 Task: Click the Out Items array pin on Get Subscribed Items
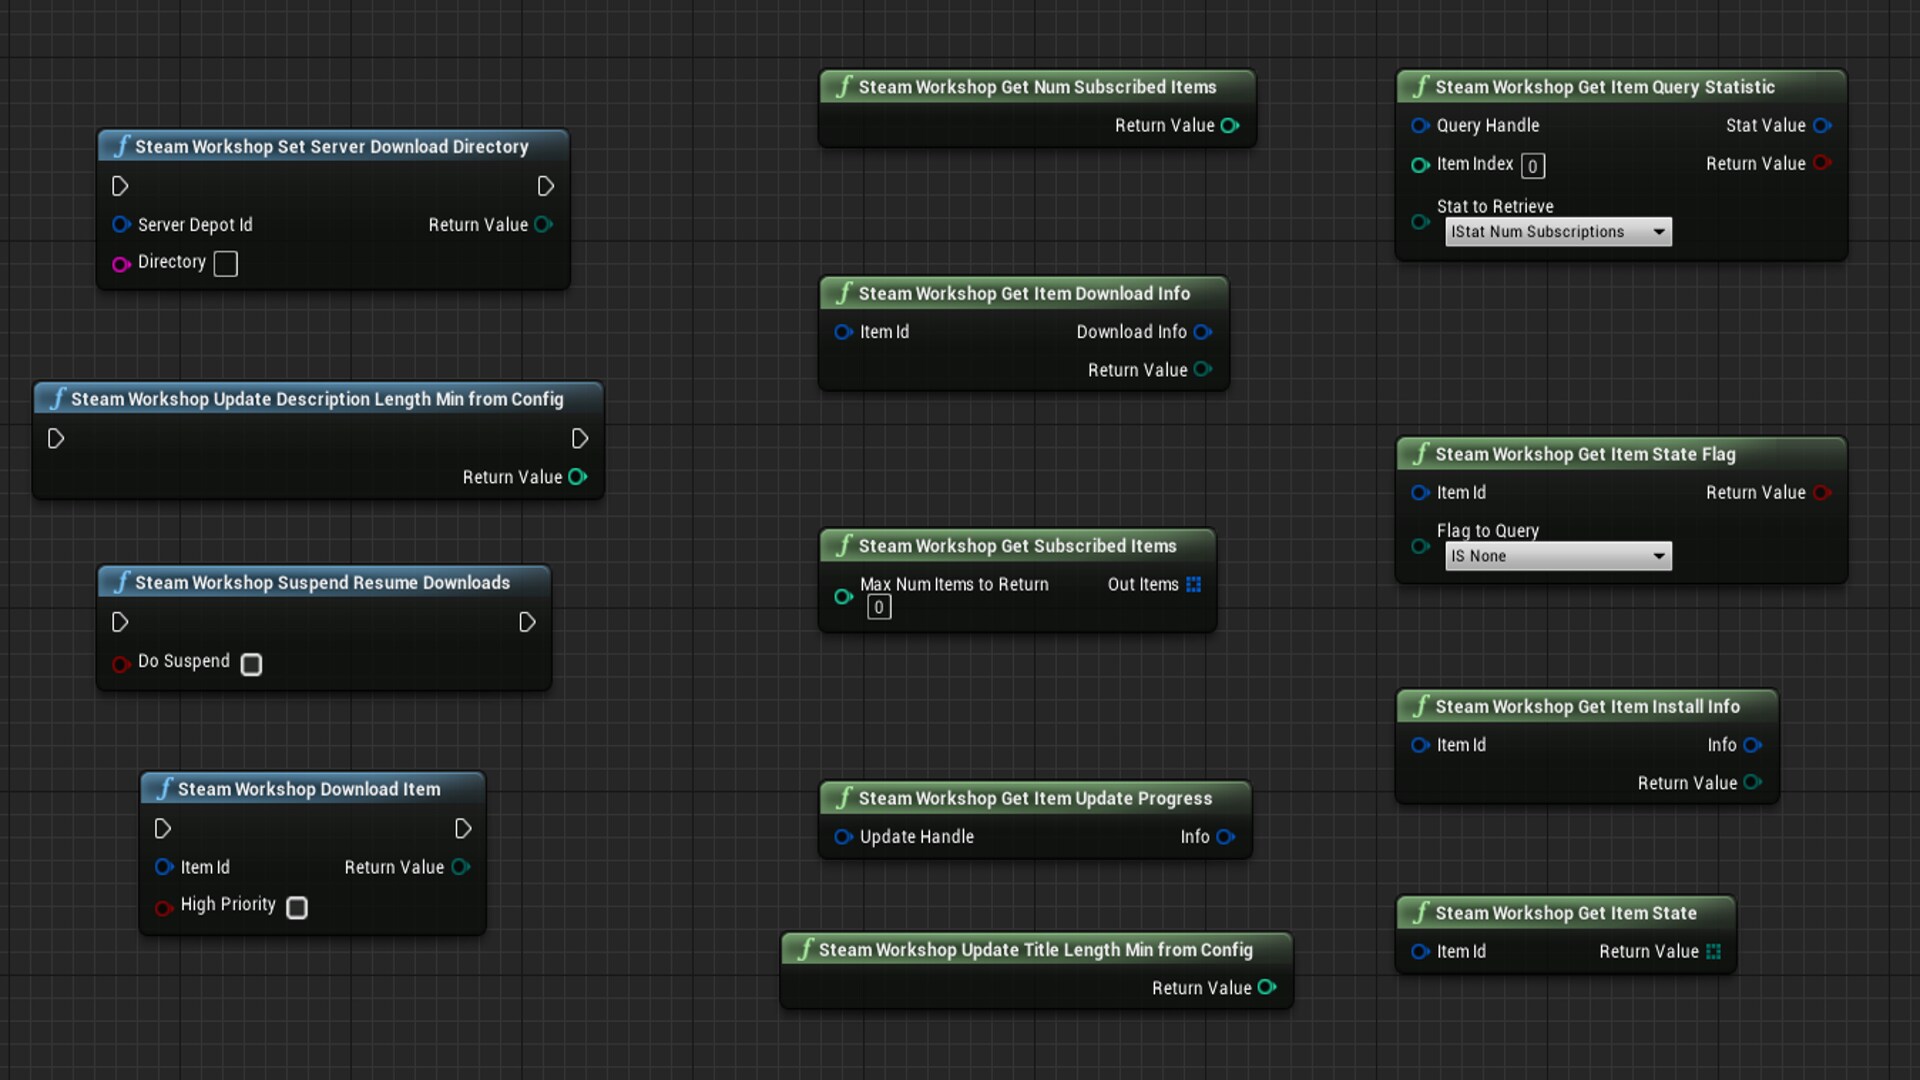pyautogui.click(x=1193, y=584)
